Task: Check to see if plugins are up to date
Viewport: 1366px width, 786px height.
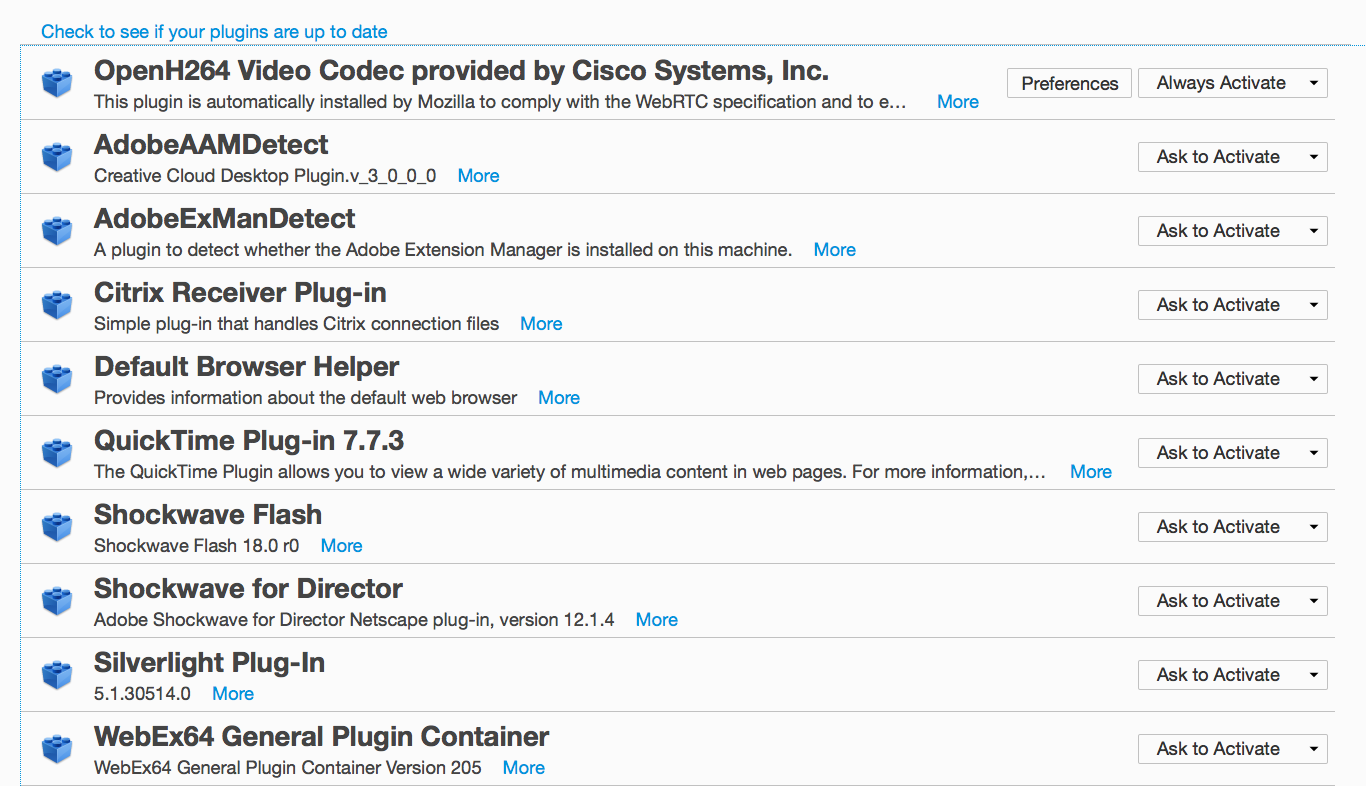Action: click(214, 32)
